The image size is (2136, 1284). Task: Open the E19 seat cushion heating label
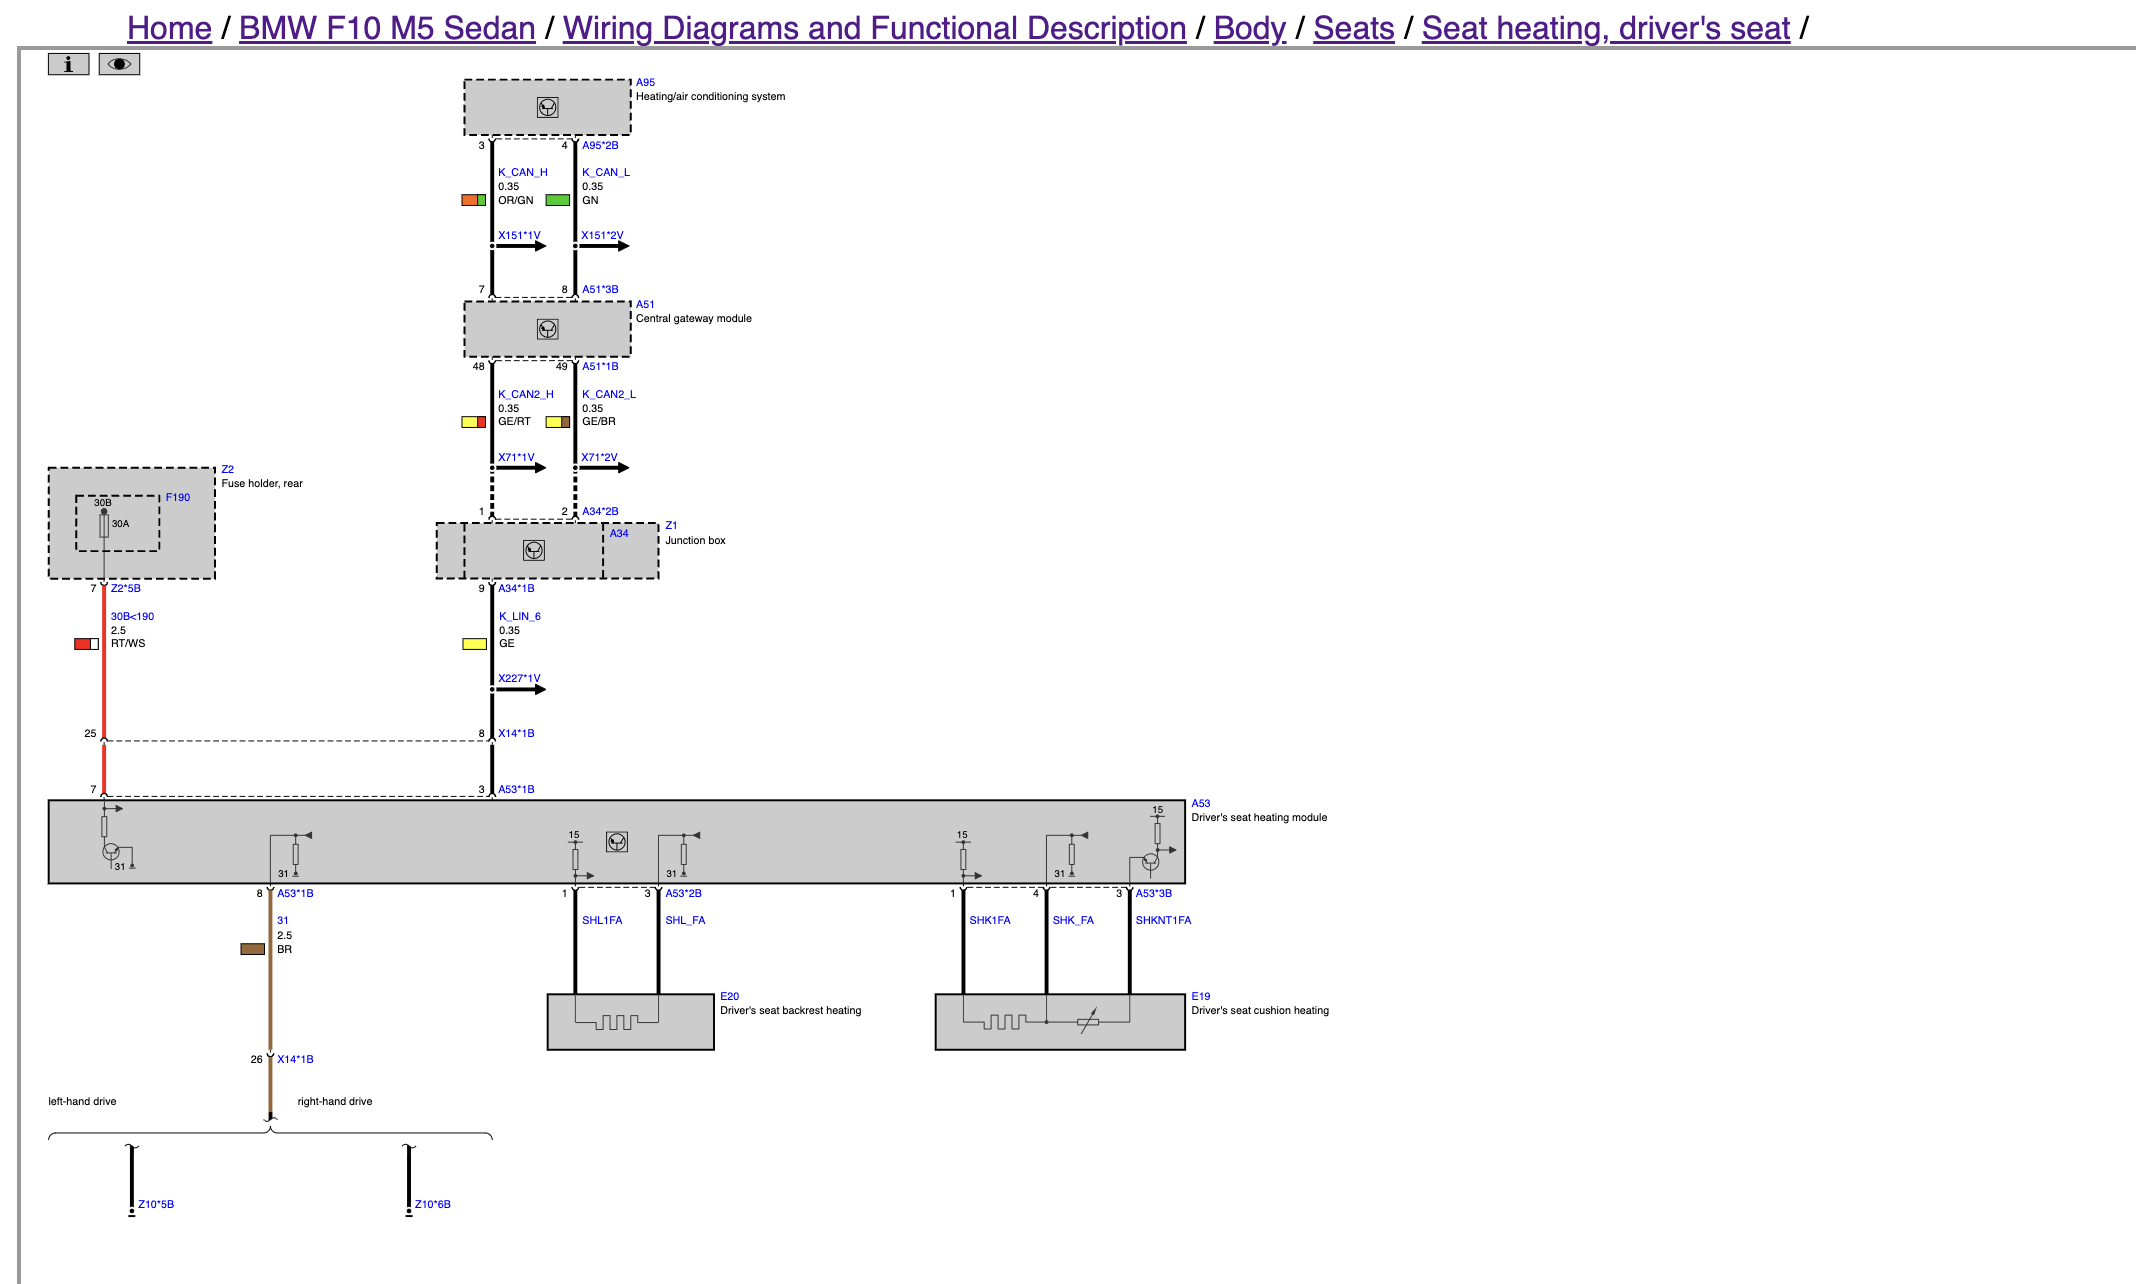coord(1200,996)
